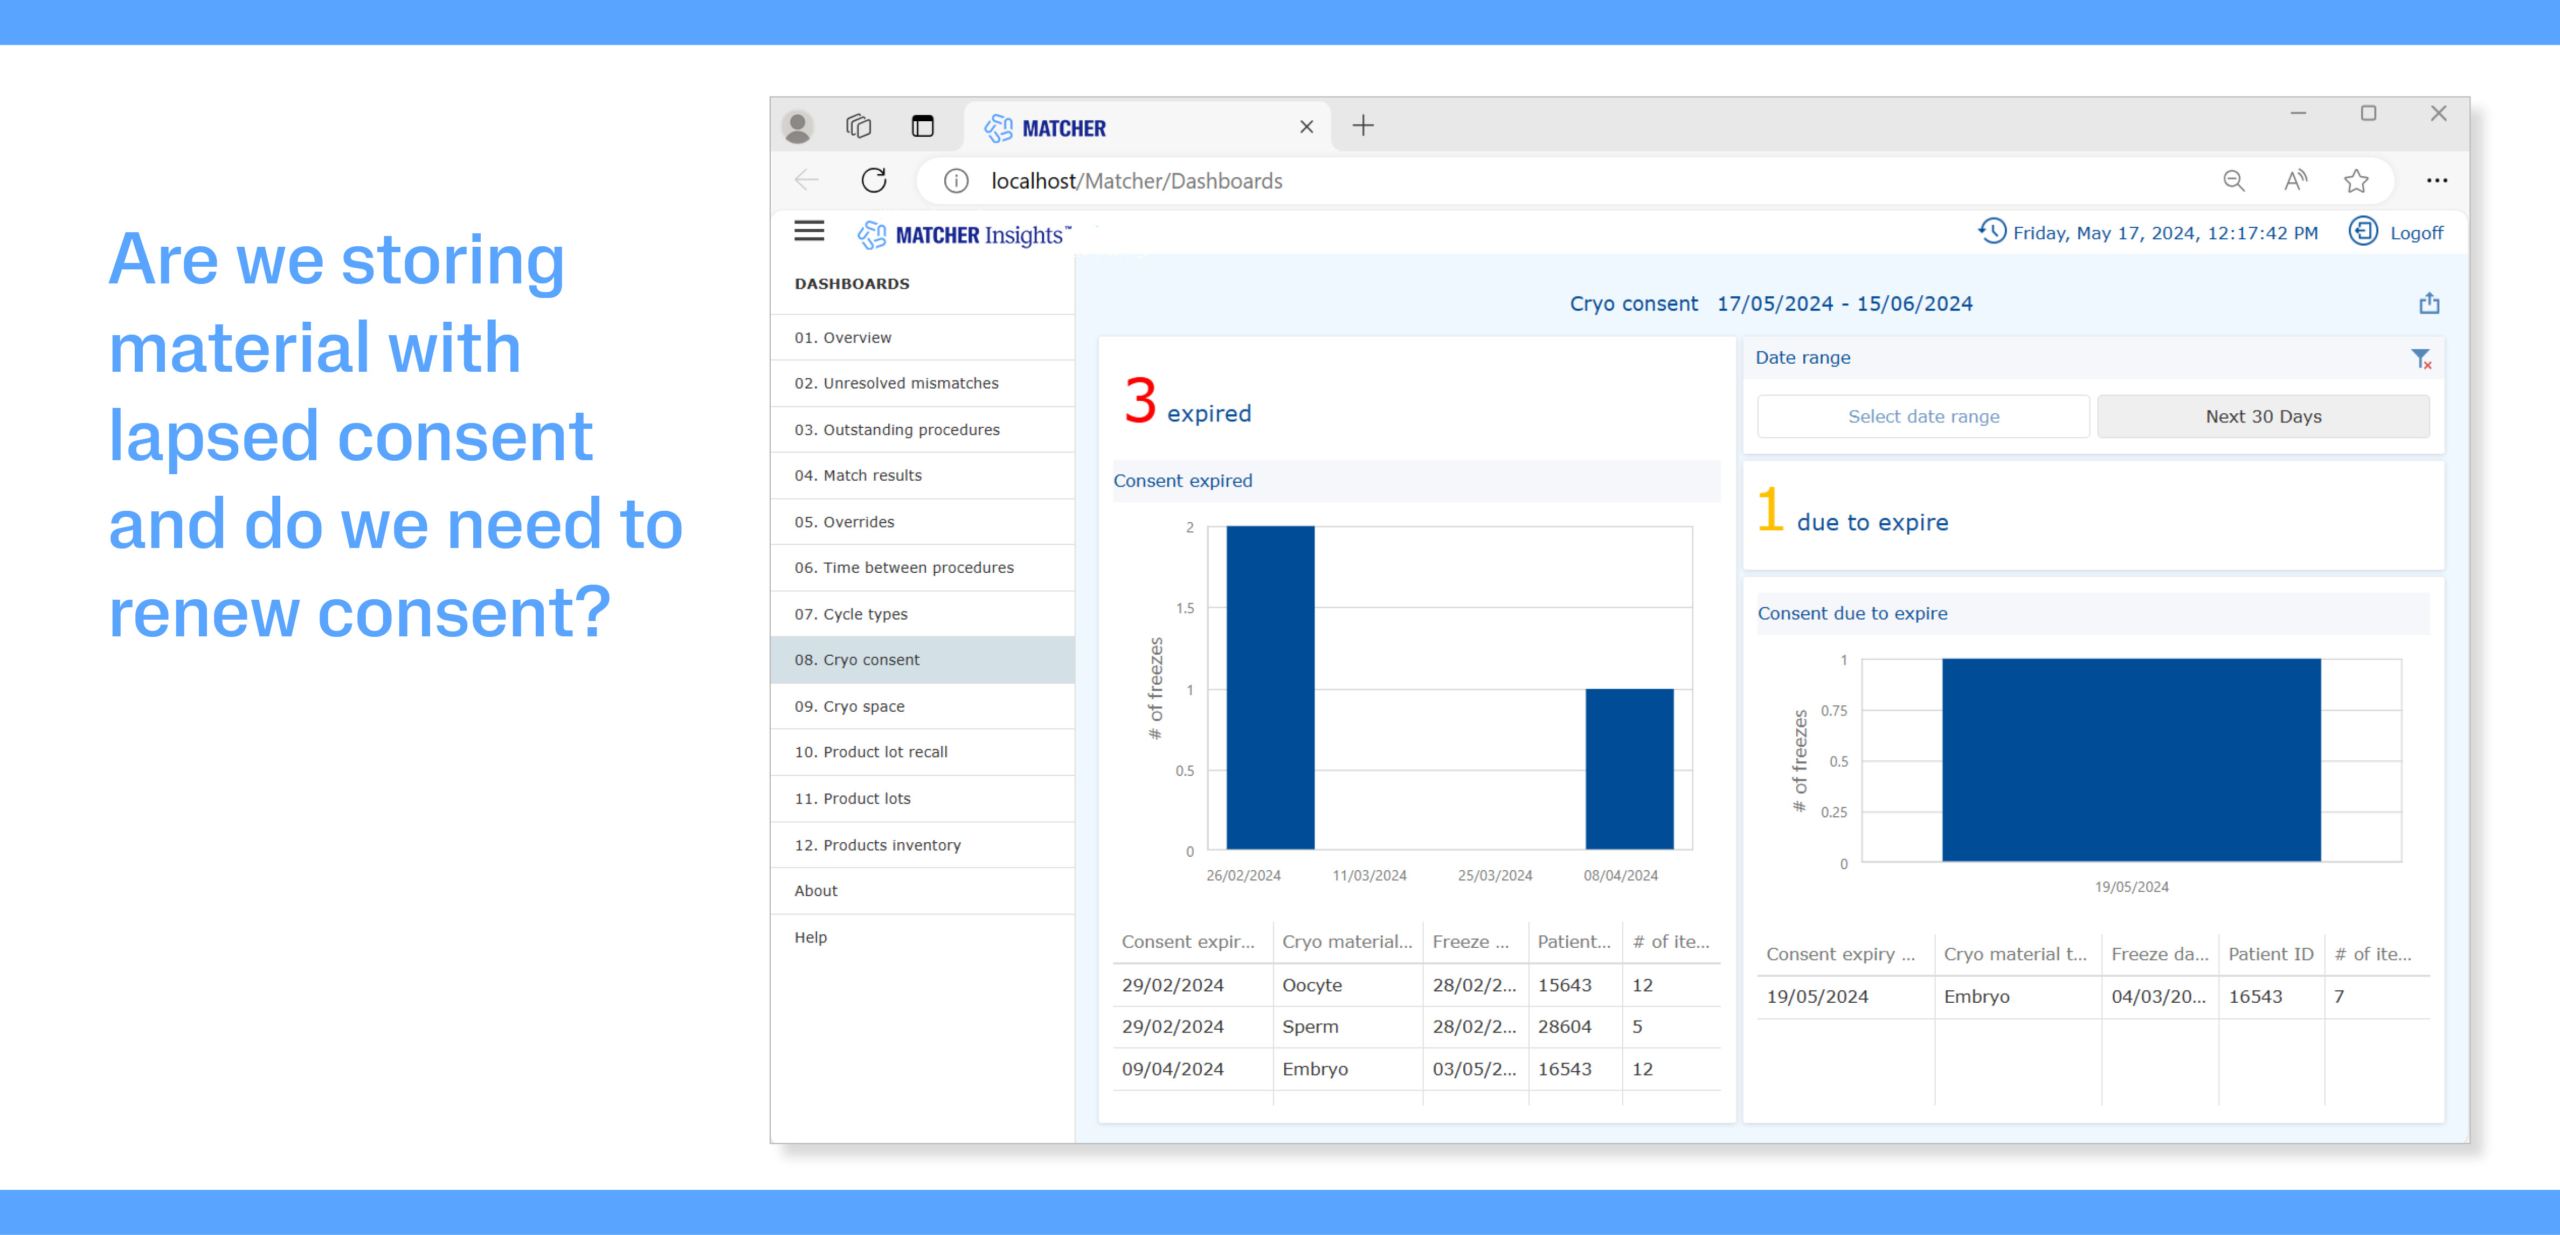Select the 19/05/2024 due-to-expire row
Image resolution: width=2560 pixels, height=1235 pixels.
[x=2093, y=997]
